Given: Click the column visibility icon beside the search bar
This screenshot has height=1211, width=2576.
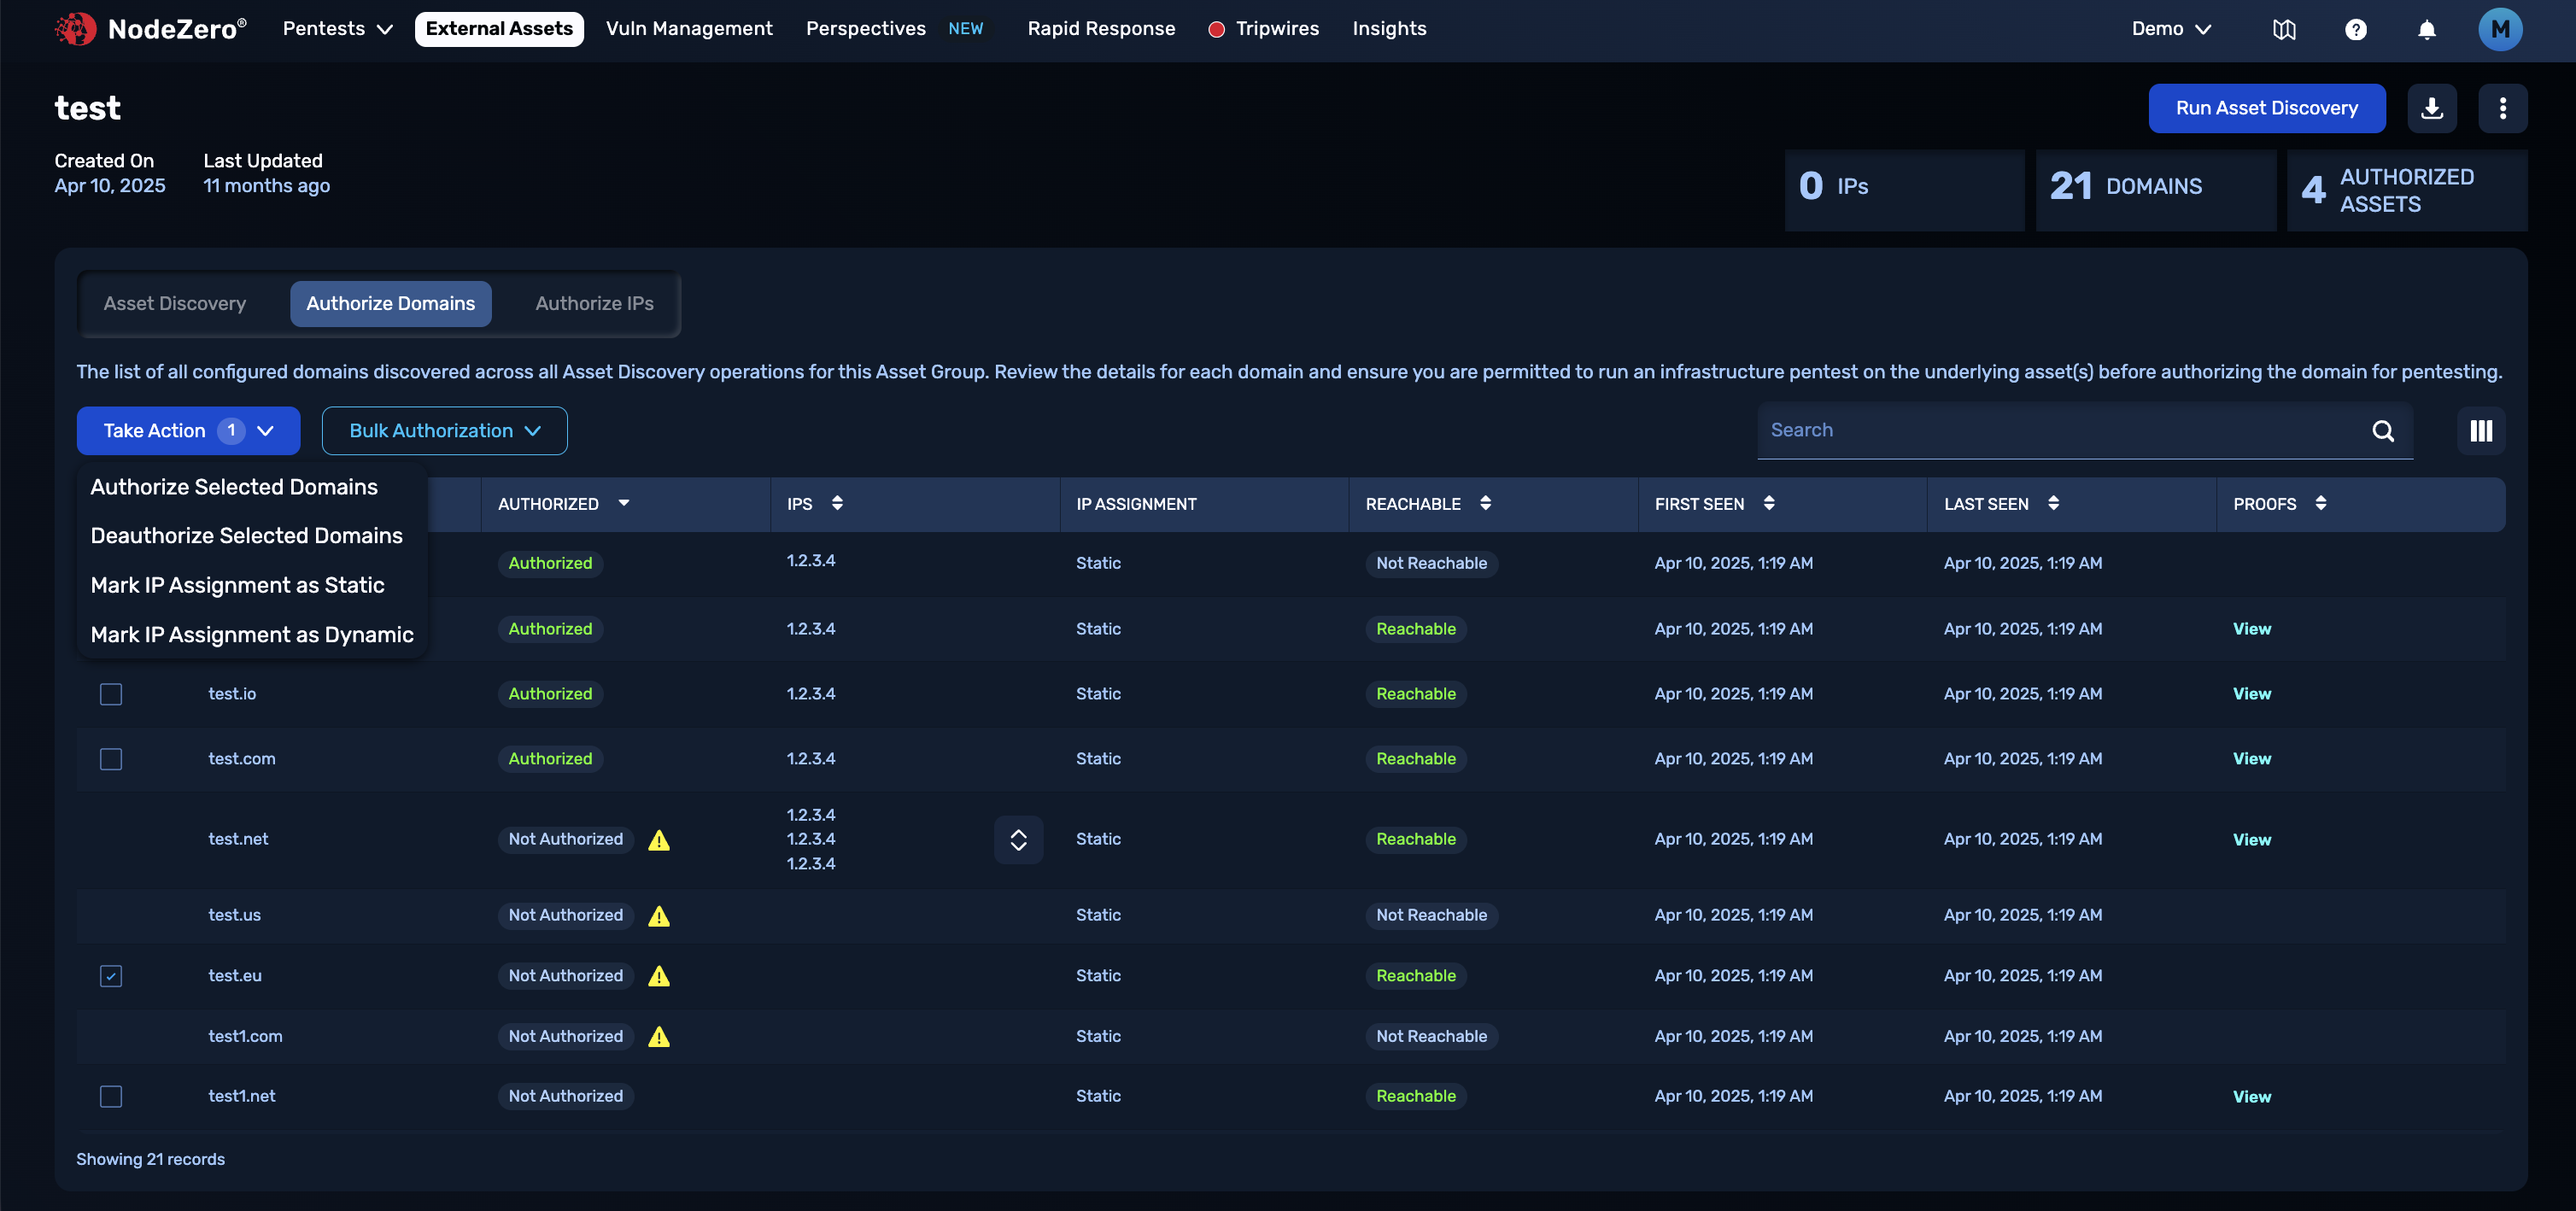Looking at the screenshot, I should [2482, 430].
